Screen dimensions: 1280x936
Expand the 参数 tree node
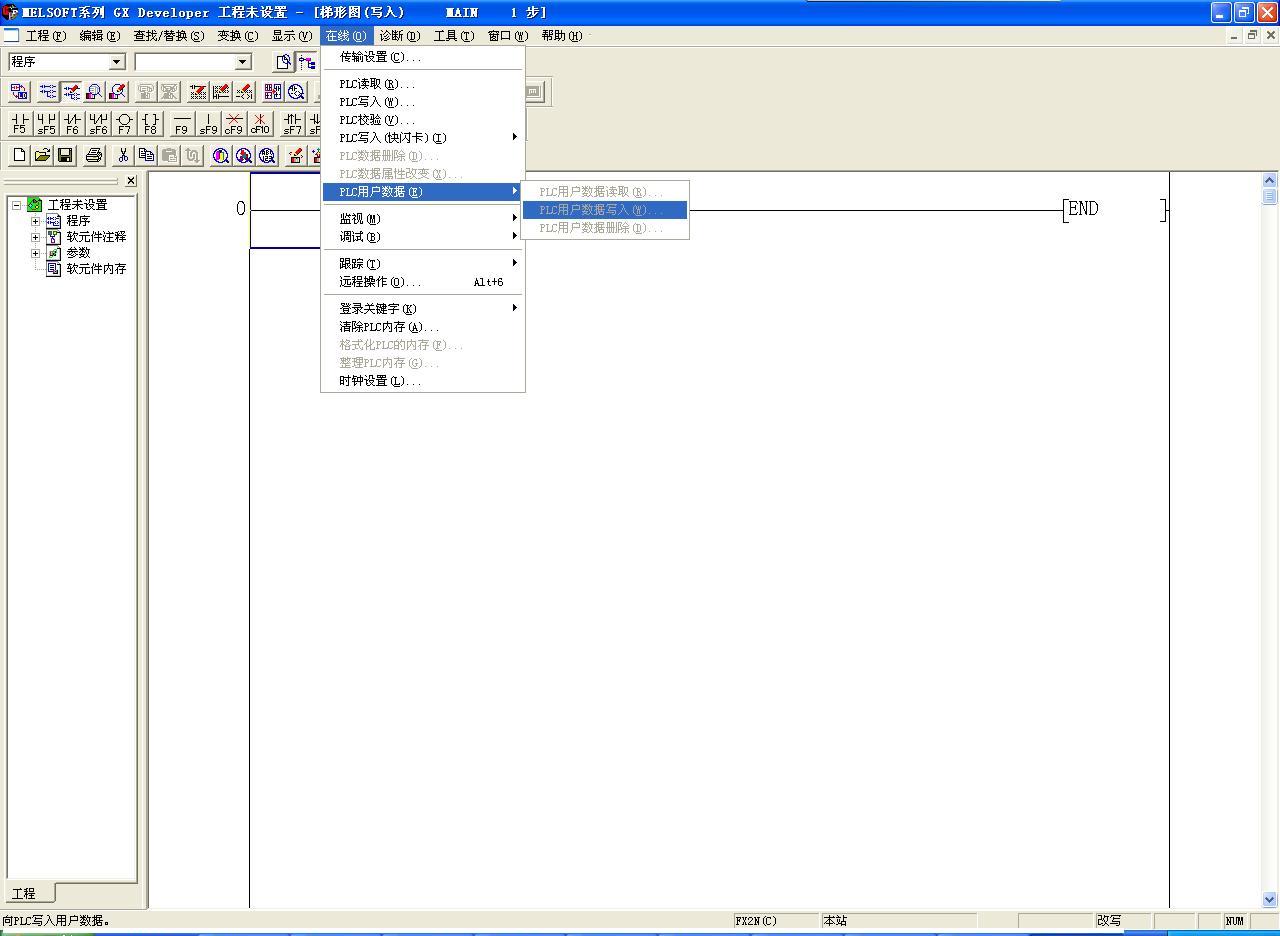coord(36,253)
